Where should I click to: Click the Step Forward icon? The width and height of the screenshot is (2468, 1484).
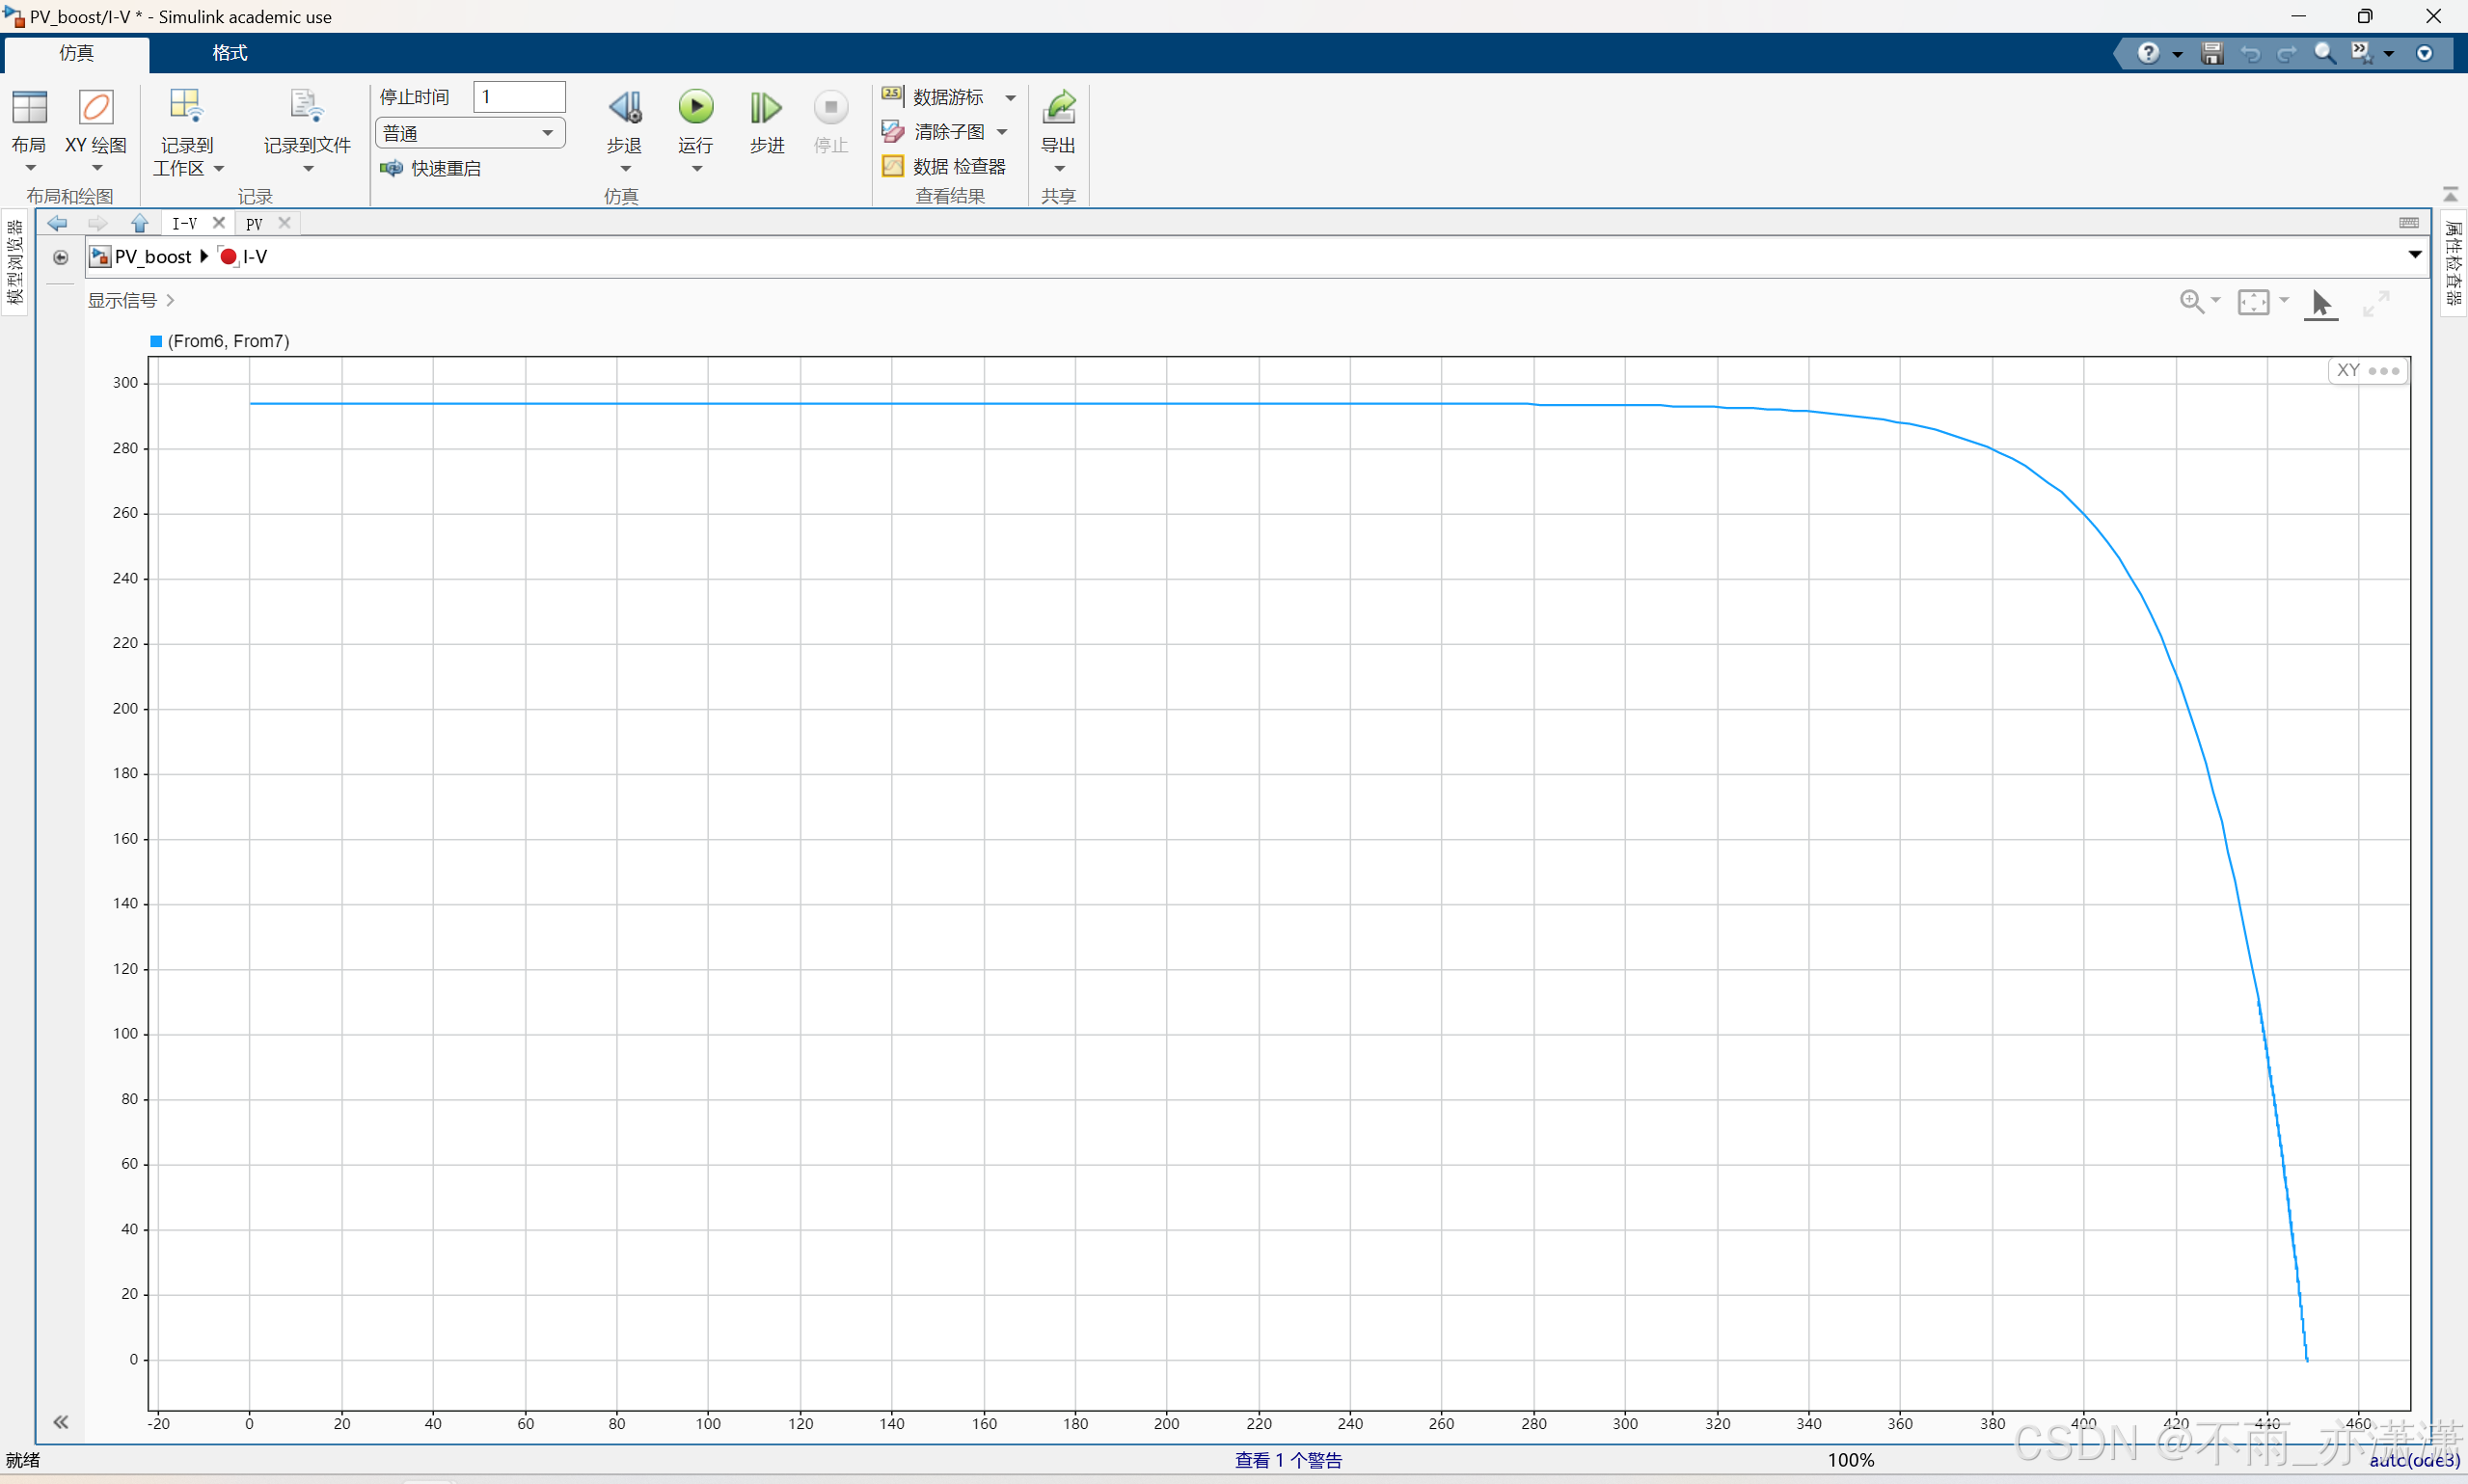tap(766, 108)
